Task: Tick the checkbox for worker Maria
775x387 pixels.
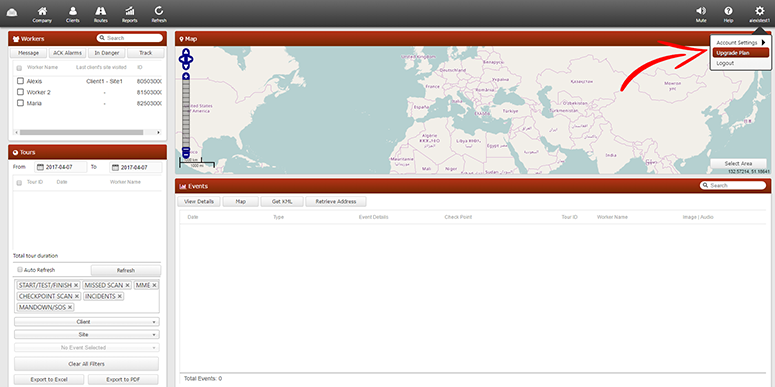Action: [x=20, y=103]
